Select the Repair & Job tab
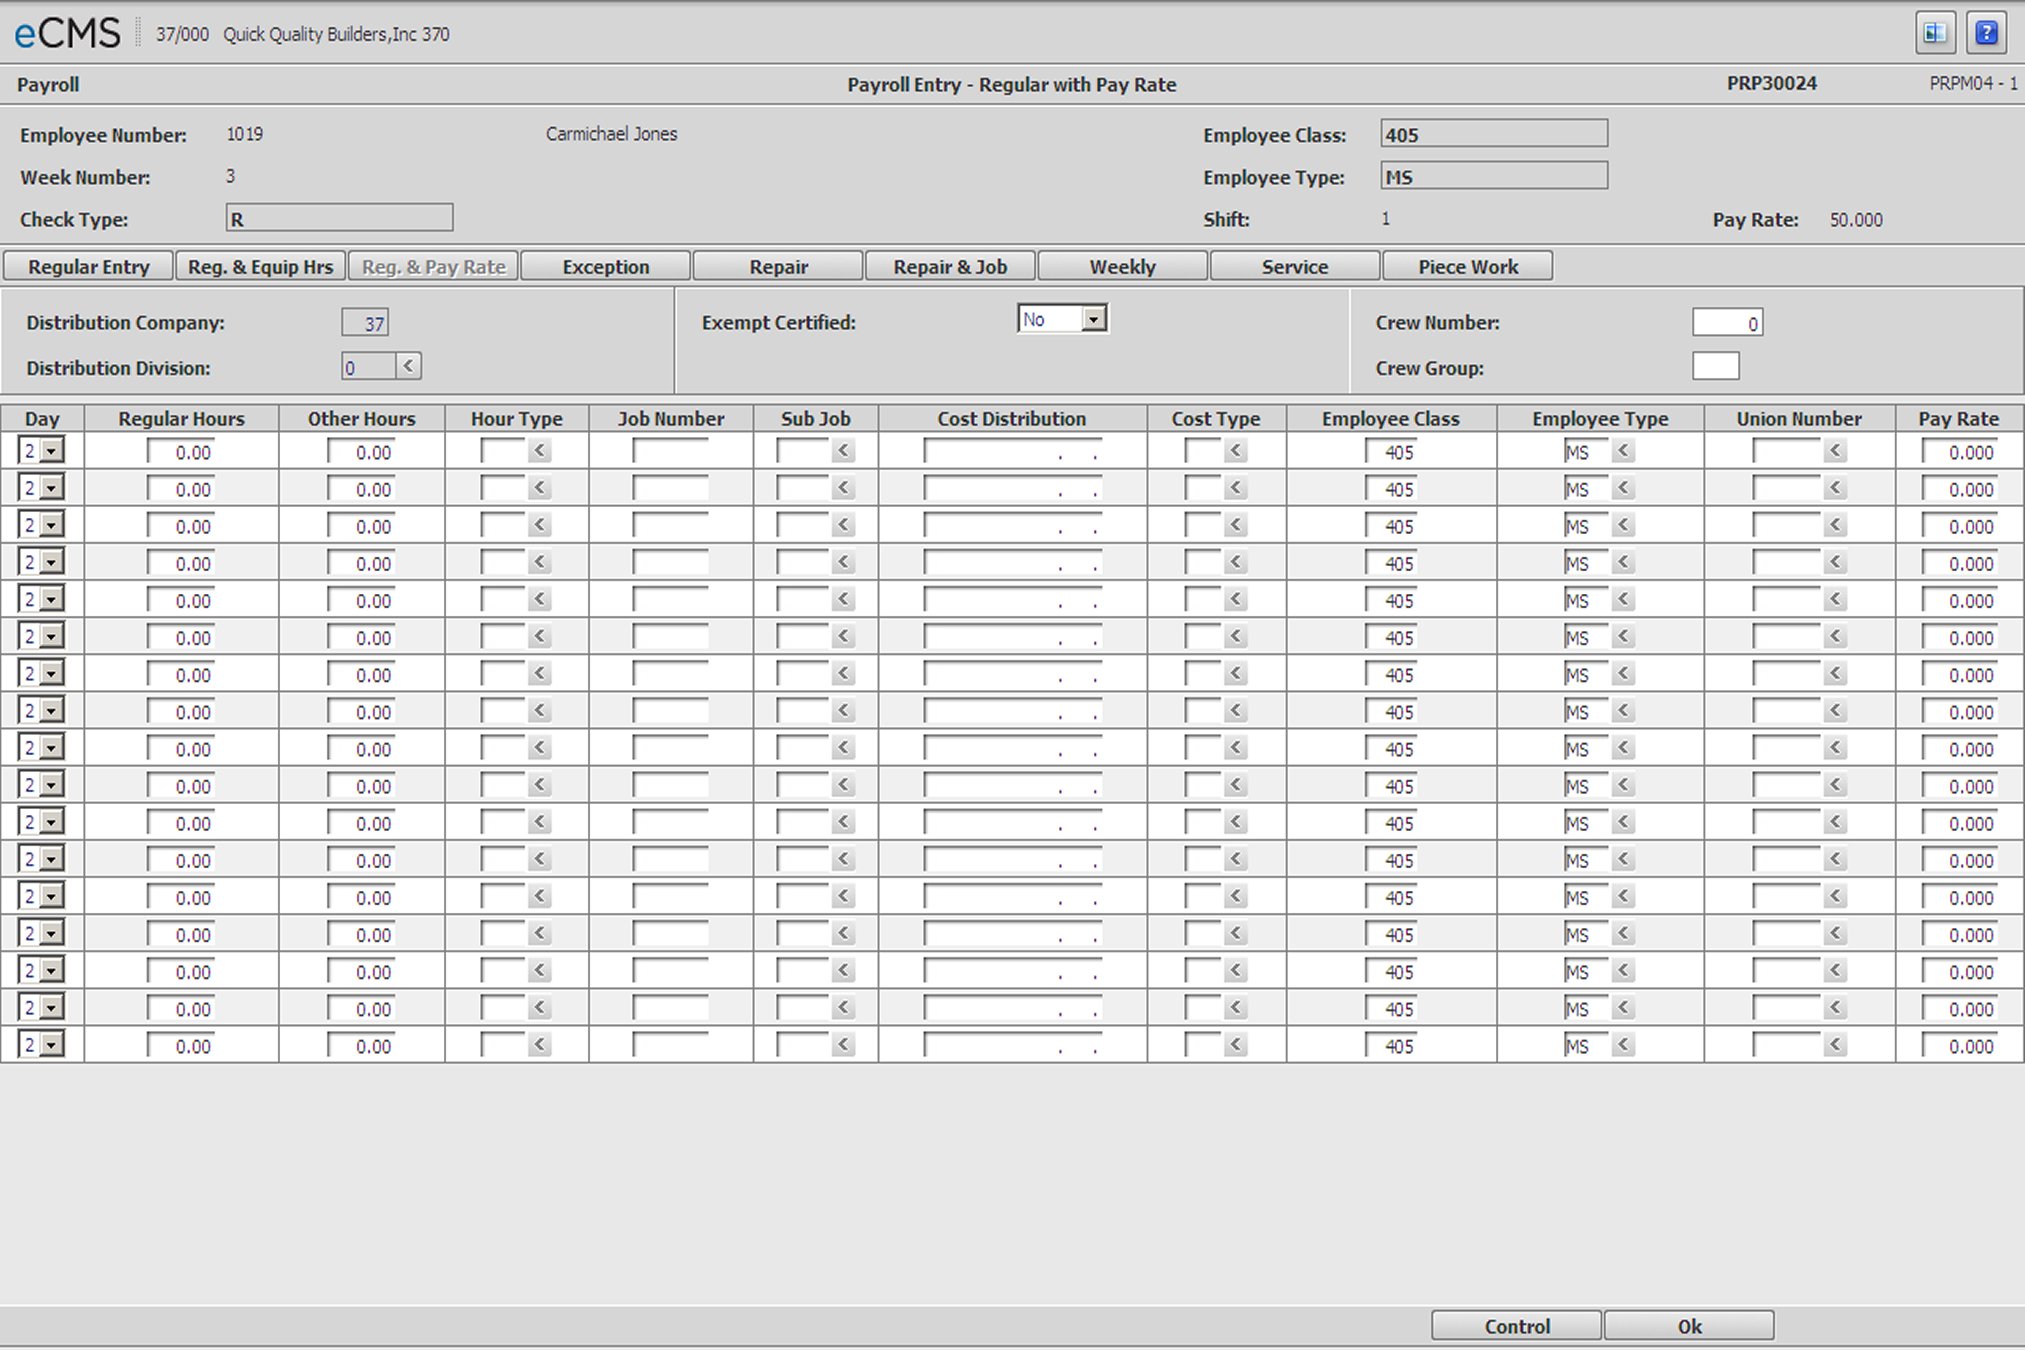Screen dimensions: 2025x1350 [x=950, y=266]
